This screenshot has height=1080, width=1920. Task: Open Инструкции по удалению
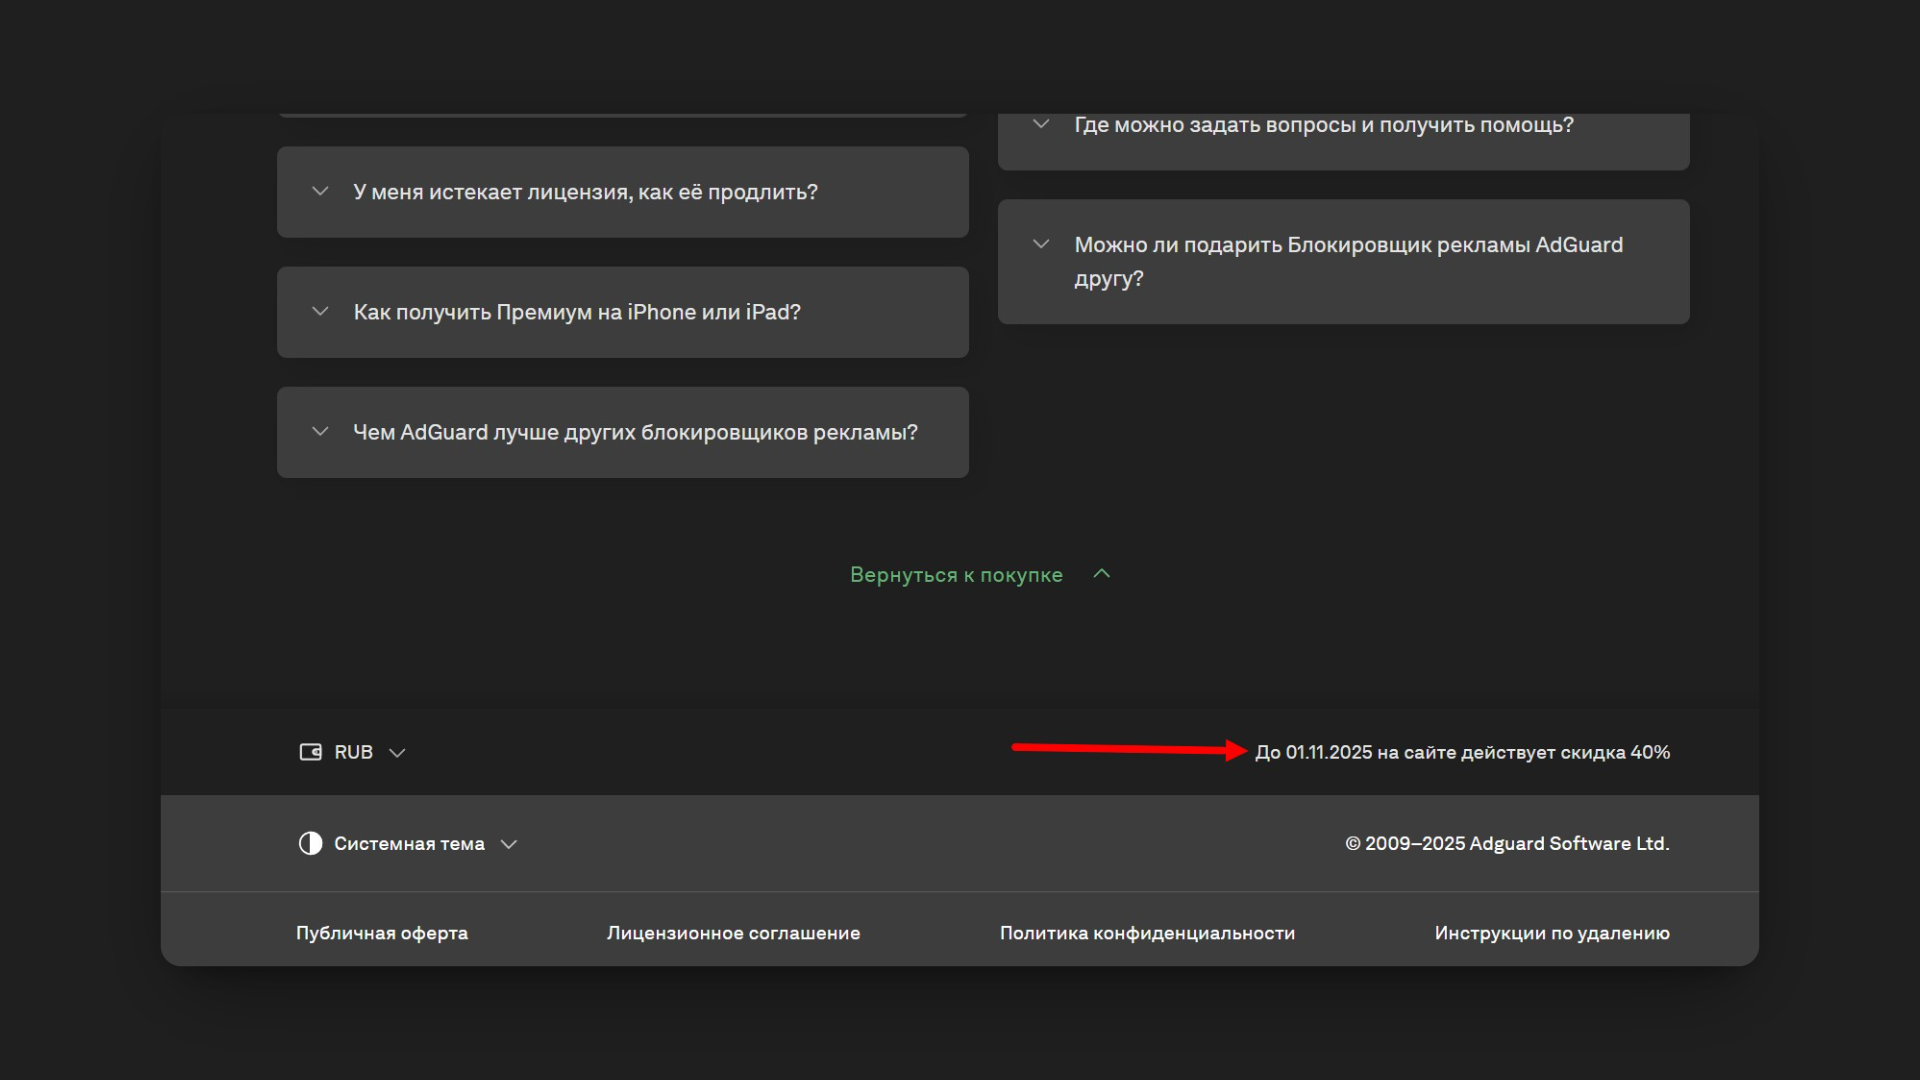click(1550, 932)
